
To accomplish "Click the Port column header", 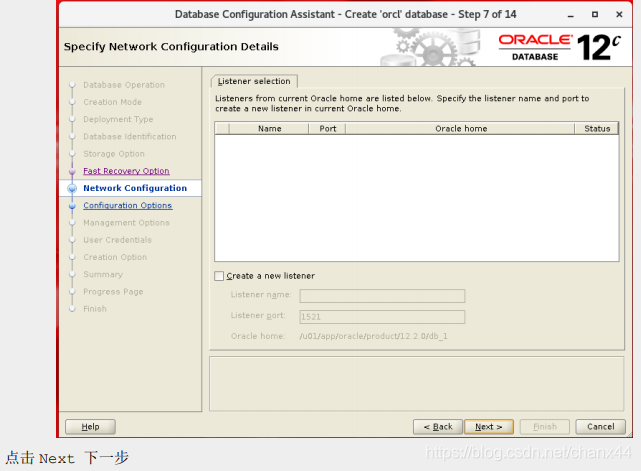I will click(327, 128).
